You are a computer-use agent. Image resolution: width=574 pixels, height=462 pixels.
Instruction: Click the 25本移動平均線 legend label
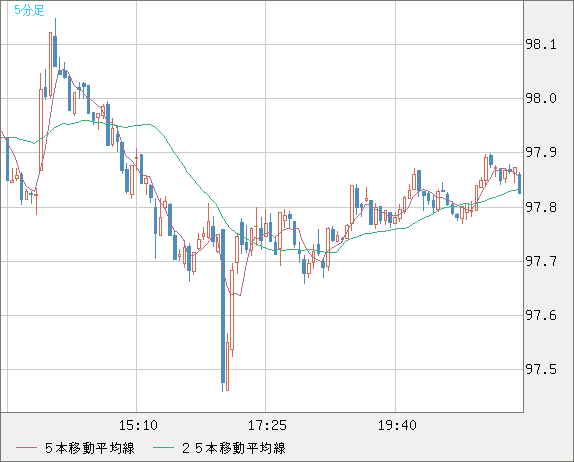coord(234,448)
